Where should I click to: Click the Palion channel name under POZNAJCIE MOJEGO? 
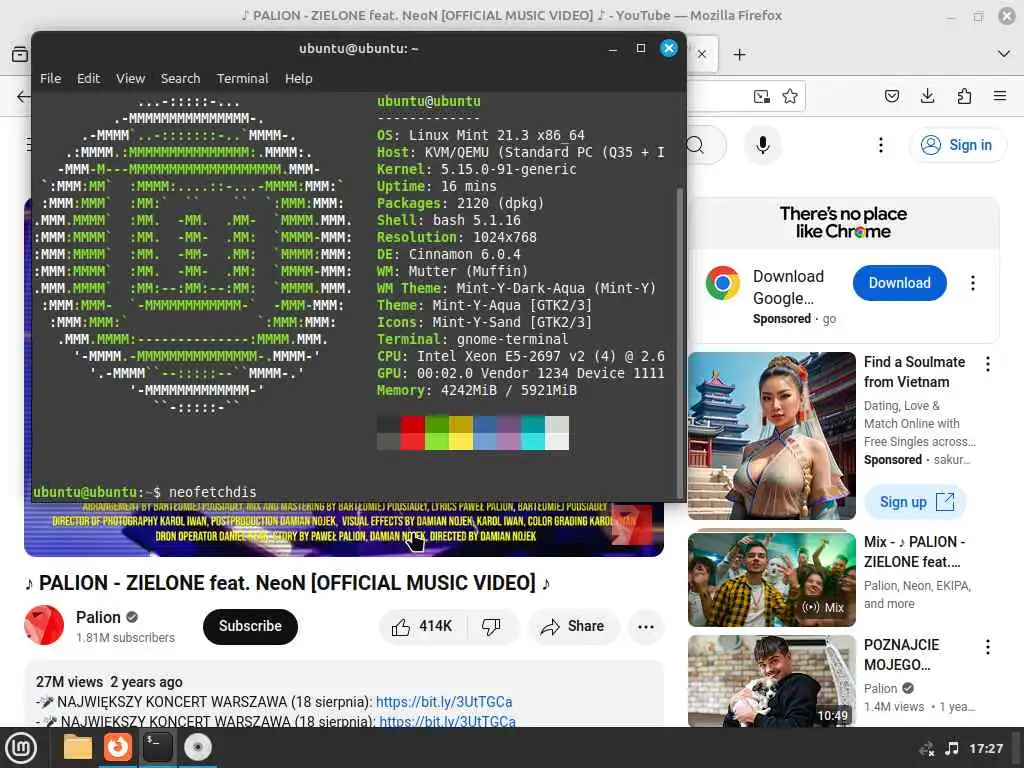[x=880, y=688]
